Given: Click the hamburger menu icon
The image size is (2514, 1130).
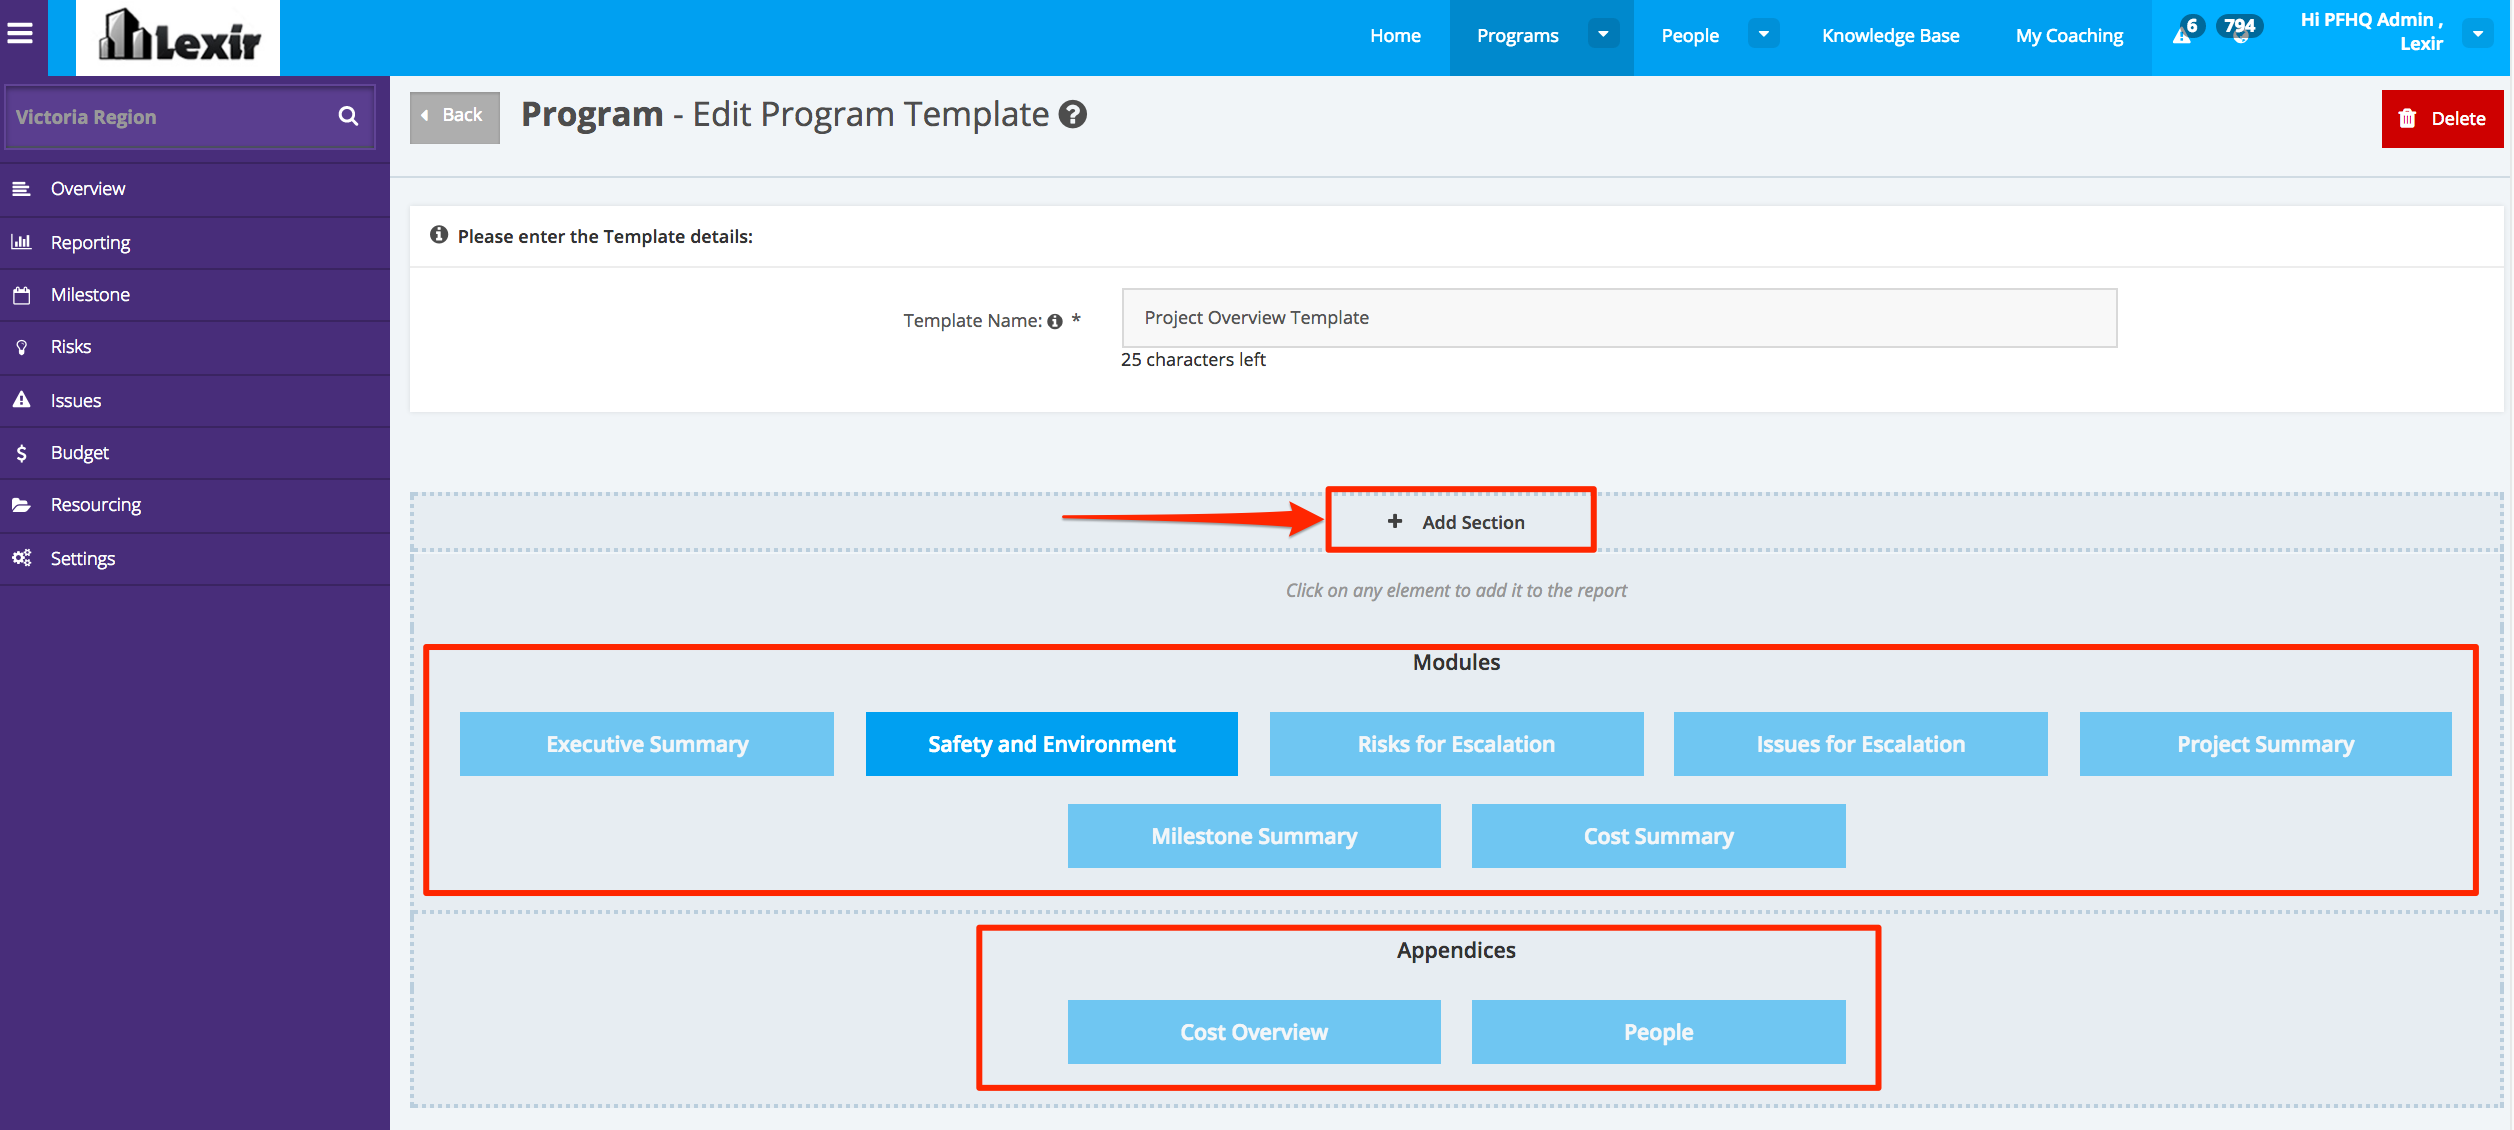Looking at the screenshot, I should click(x=21, y=34).
